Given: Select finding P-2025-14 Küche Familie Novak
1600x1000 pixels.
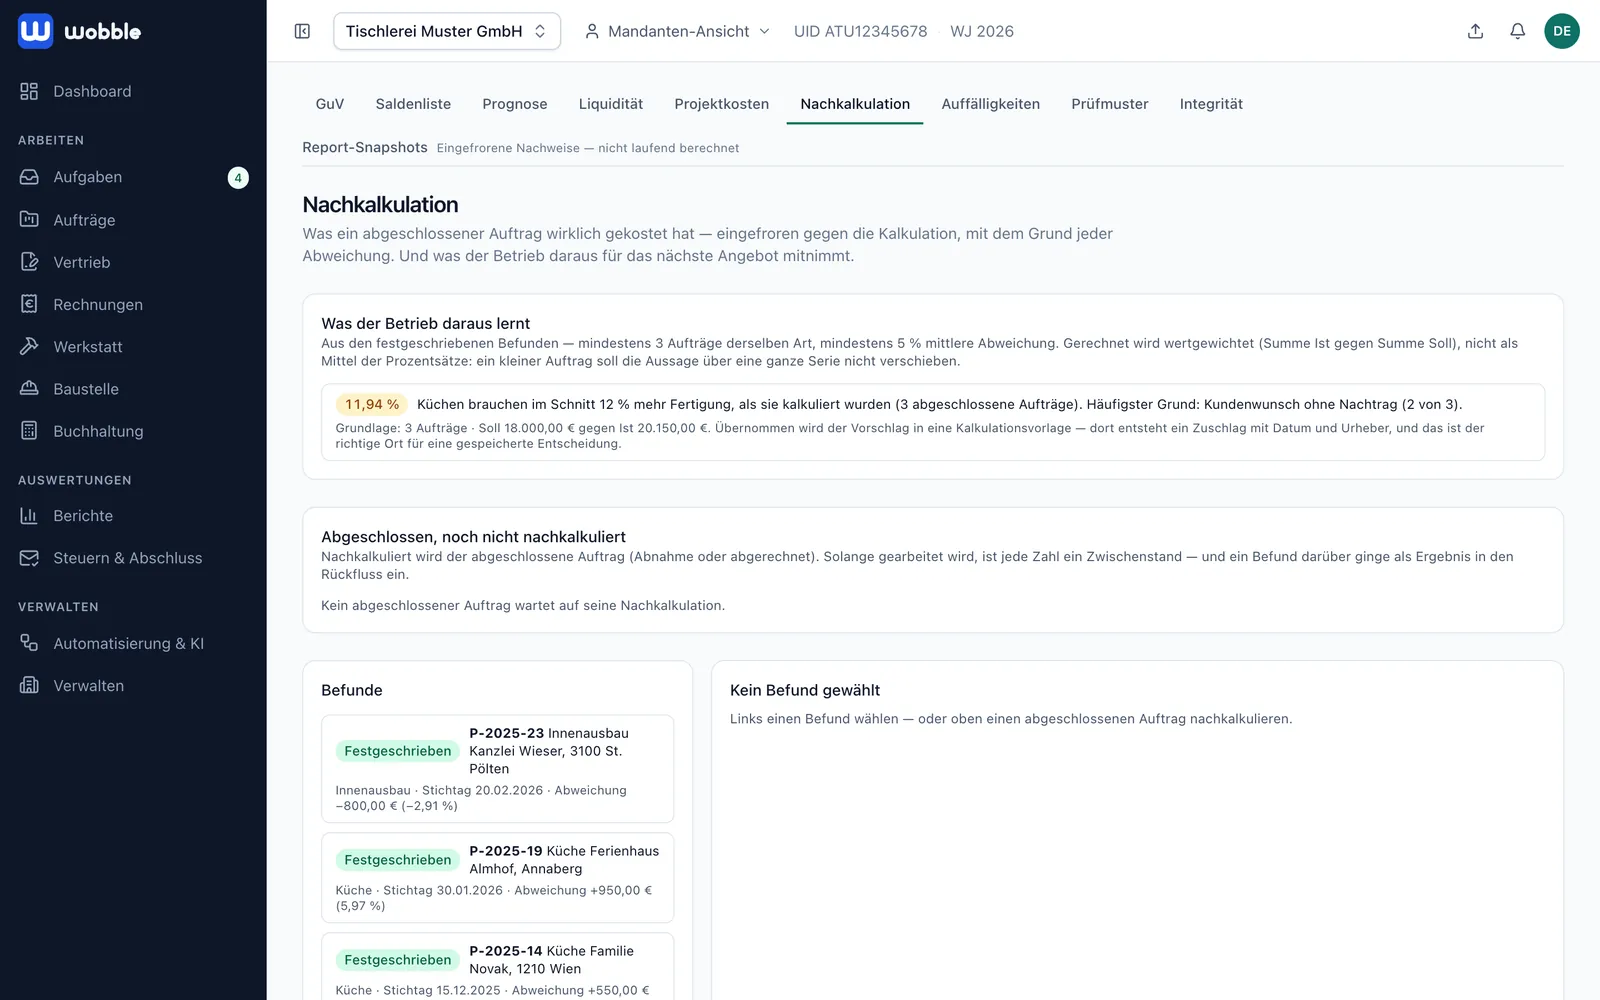Looking at the screenshot, I should point(498,968).
